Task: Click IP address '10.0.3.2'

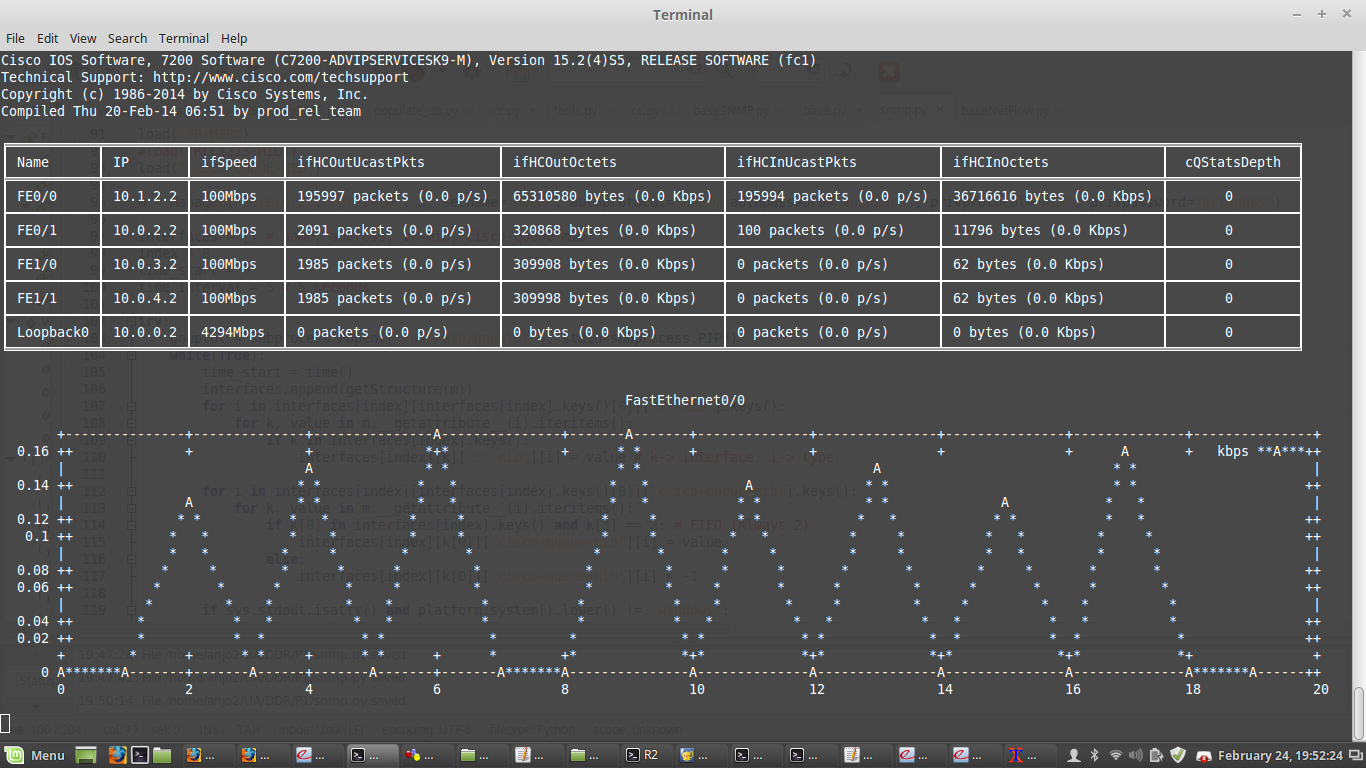Action: click(145, 264)
